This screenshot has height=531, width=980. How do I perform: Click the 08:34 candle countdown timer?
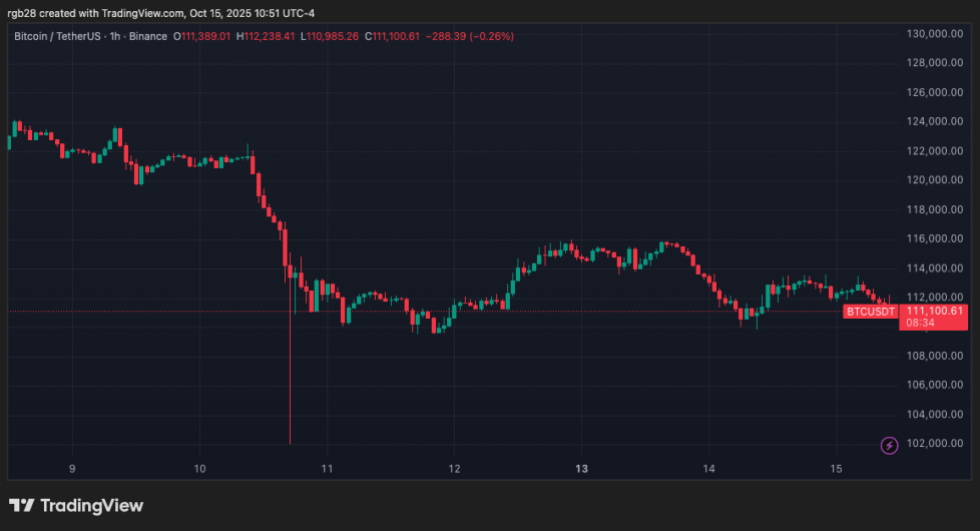pyautogui.click(x=920, y=324)
